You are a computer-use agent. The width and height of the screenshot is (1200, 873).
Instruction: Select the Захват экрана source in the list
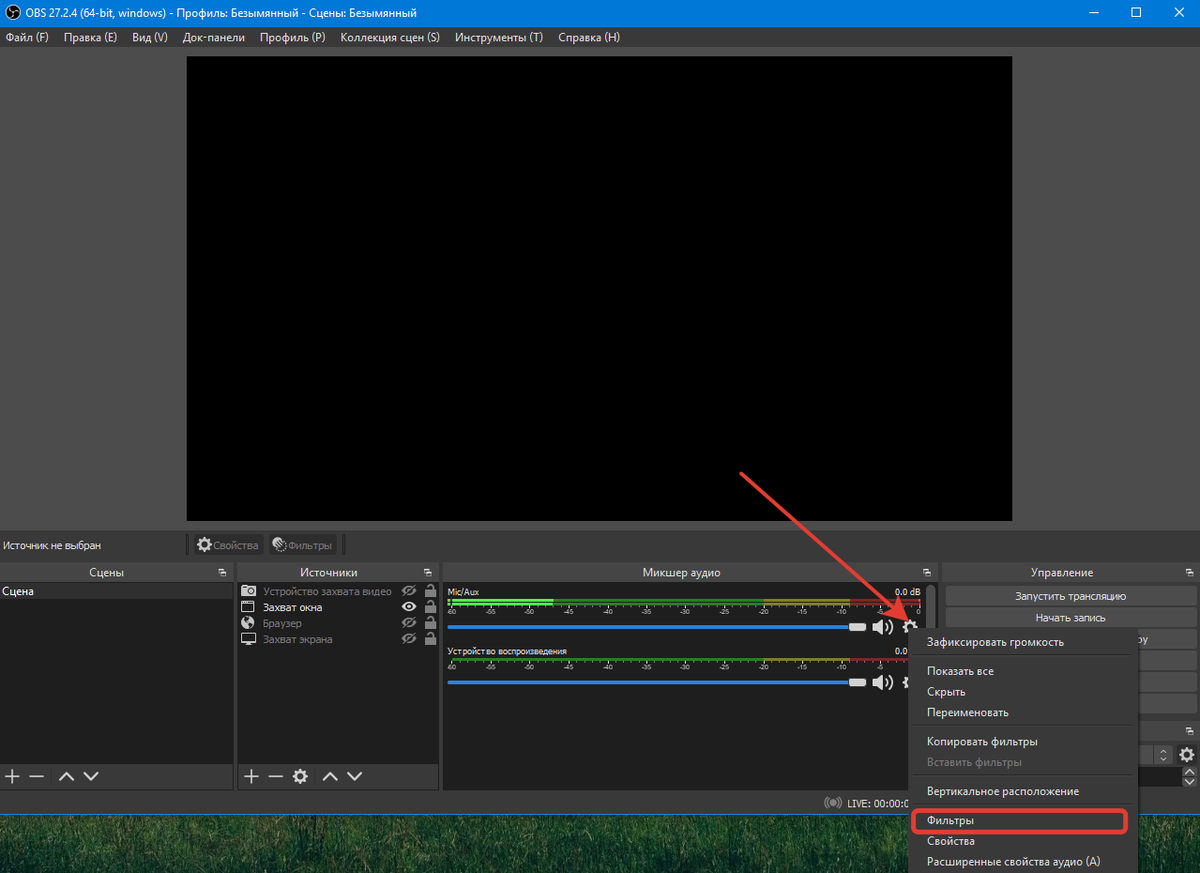pyautogui.click(x=297, y=639)
